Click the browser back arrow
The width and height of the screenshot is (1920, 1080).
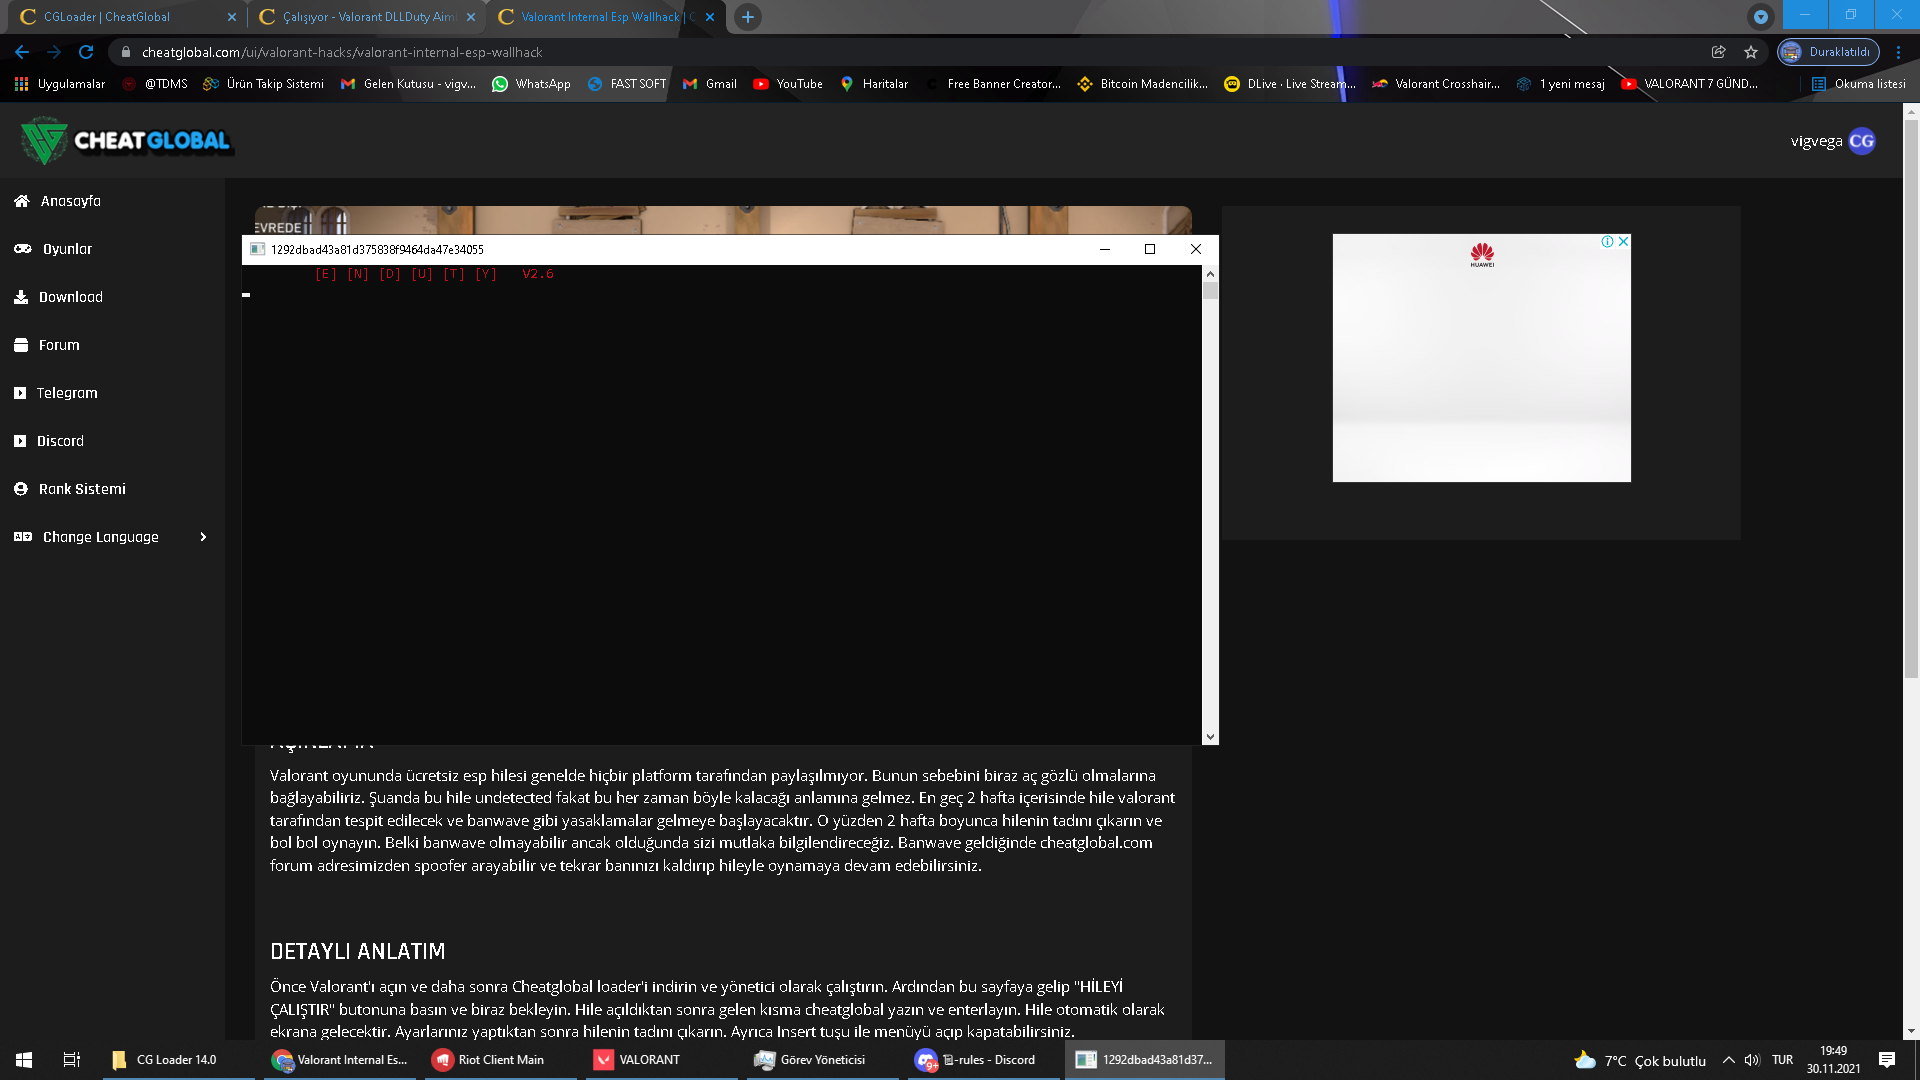click(x=22, y=52)
